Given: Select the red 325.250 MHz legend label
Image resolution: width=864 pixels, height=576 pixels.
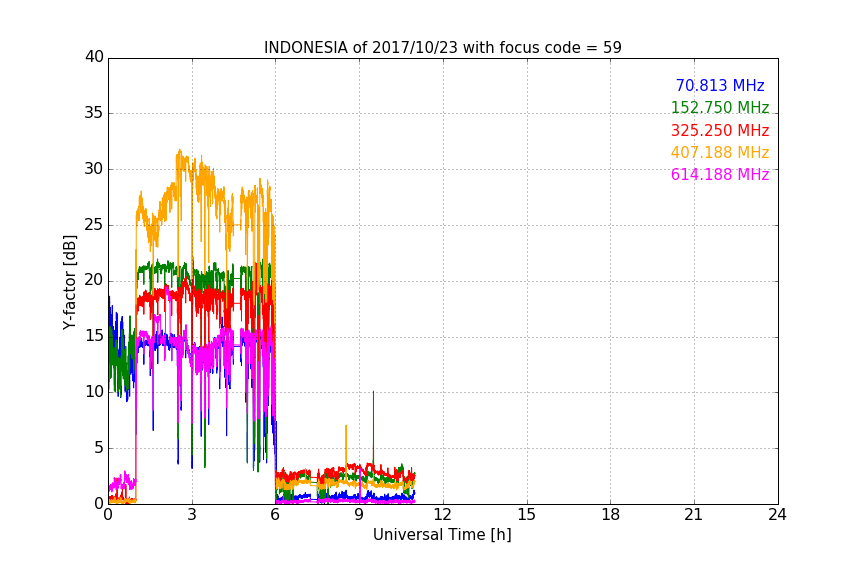Looking at the screenshot, I should point(720,130).
